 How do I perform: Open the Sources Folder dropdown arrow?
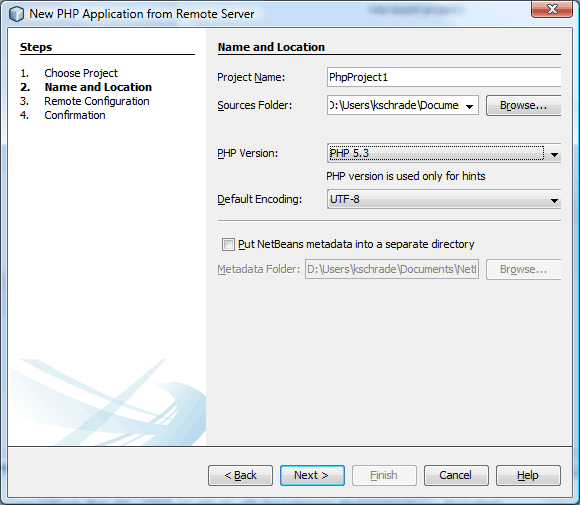pos(469,107)
